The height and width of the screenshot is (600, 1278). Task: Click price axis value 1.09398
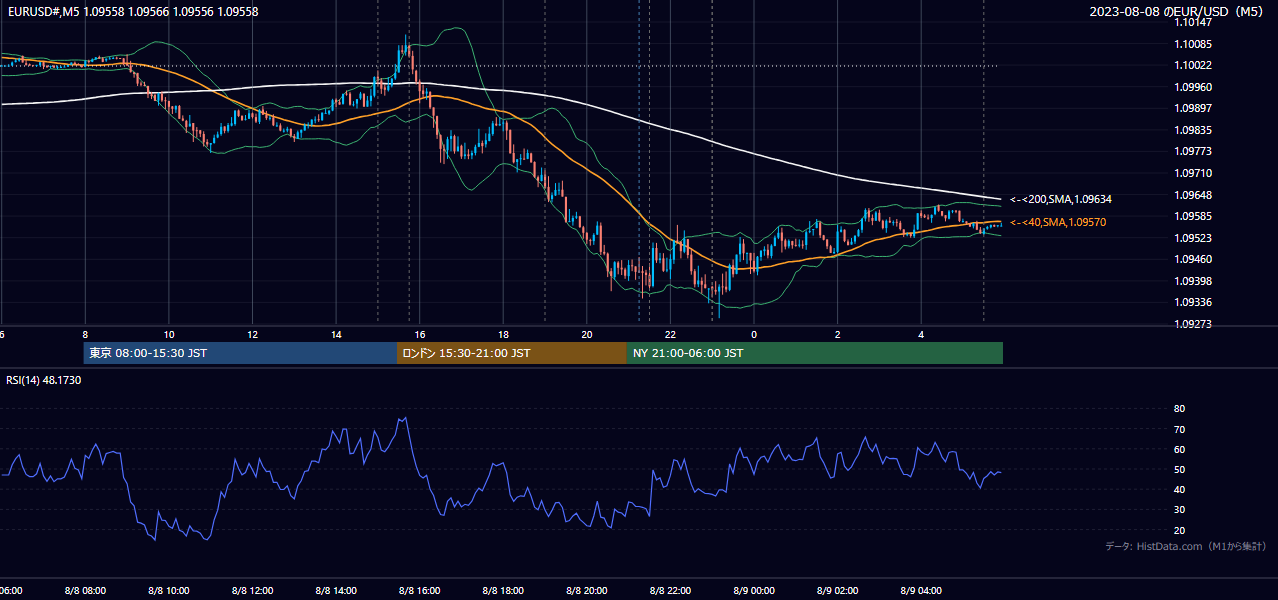1193,281
